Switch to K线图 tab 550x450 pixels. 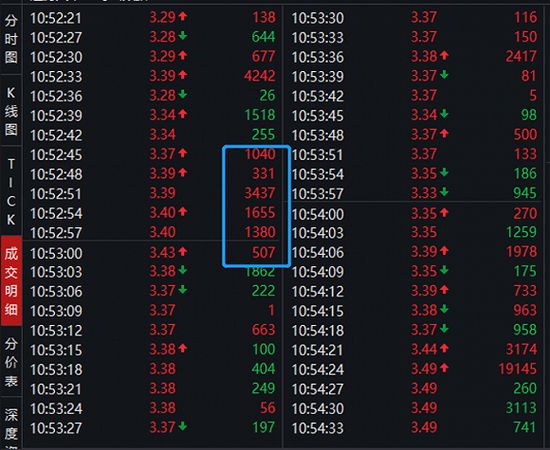point(11,111)
